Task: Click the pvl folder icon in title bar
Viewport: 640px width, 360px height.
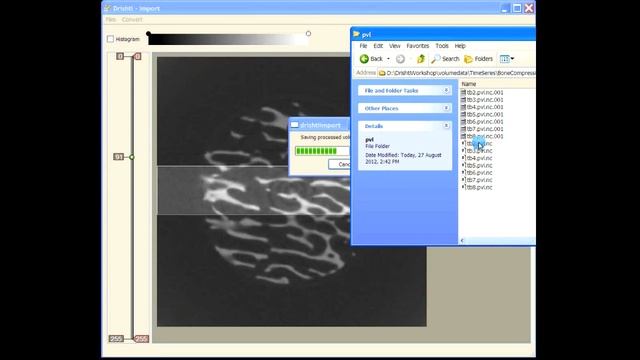Action: [x=356, y=34]
